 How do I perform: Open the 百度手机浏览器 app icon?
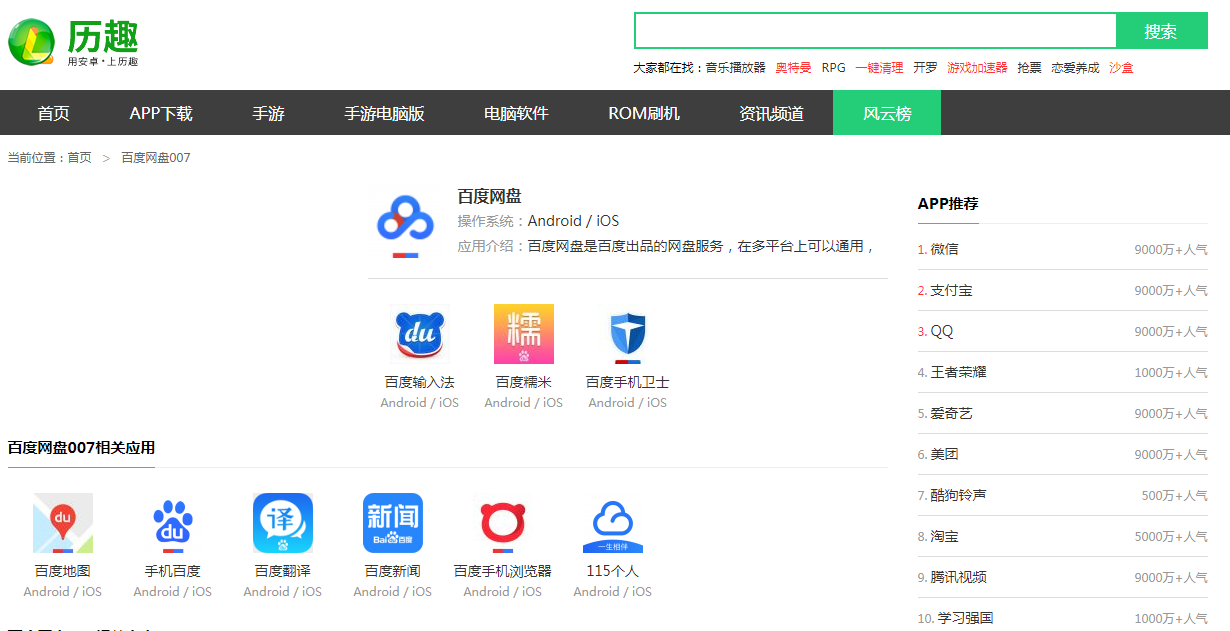coord(503,523)
